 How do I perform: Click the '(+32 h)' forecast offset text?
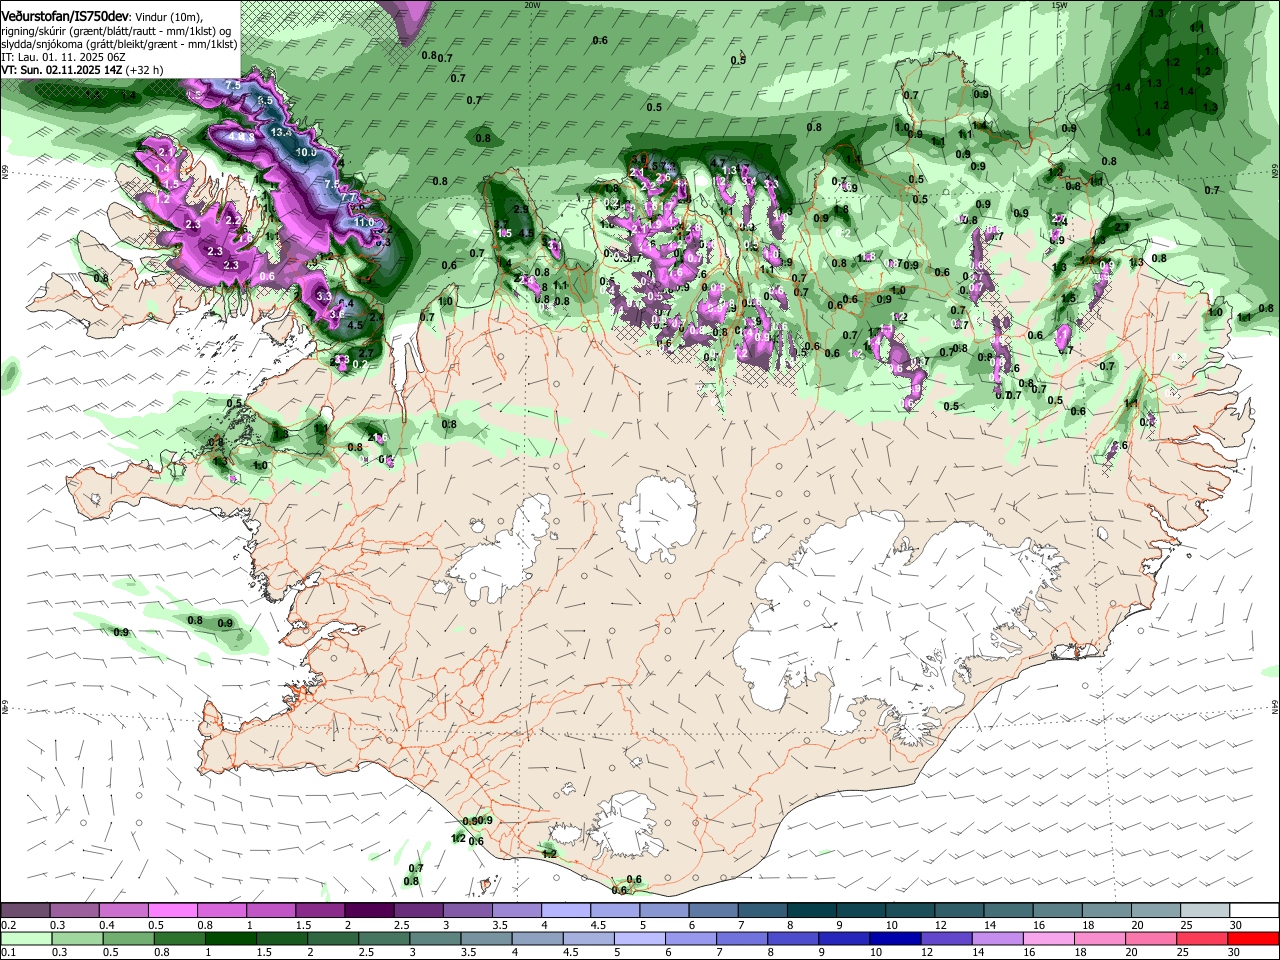[x=145, y=70]
